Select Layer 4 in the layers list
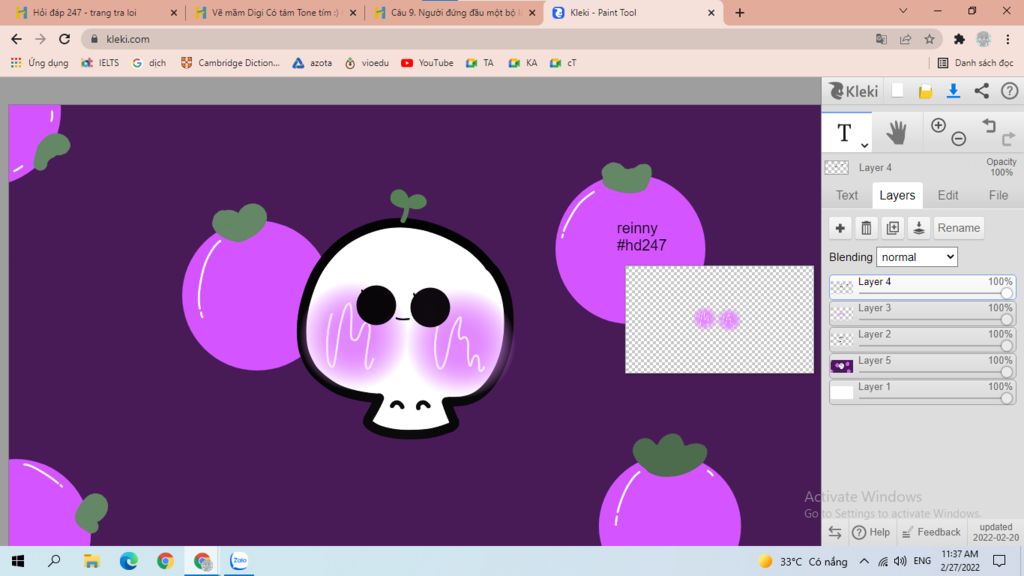Viewport: 1024px width, 576px height. pos(922,287)
